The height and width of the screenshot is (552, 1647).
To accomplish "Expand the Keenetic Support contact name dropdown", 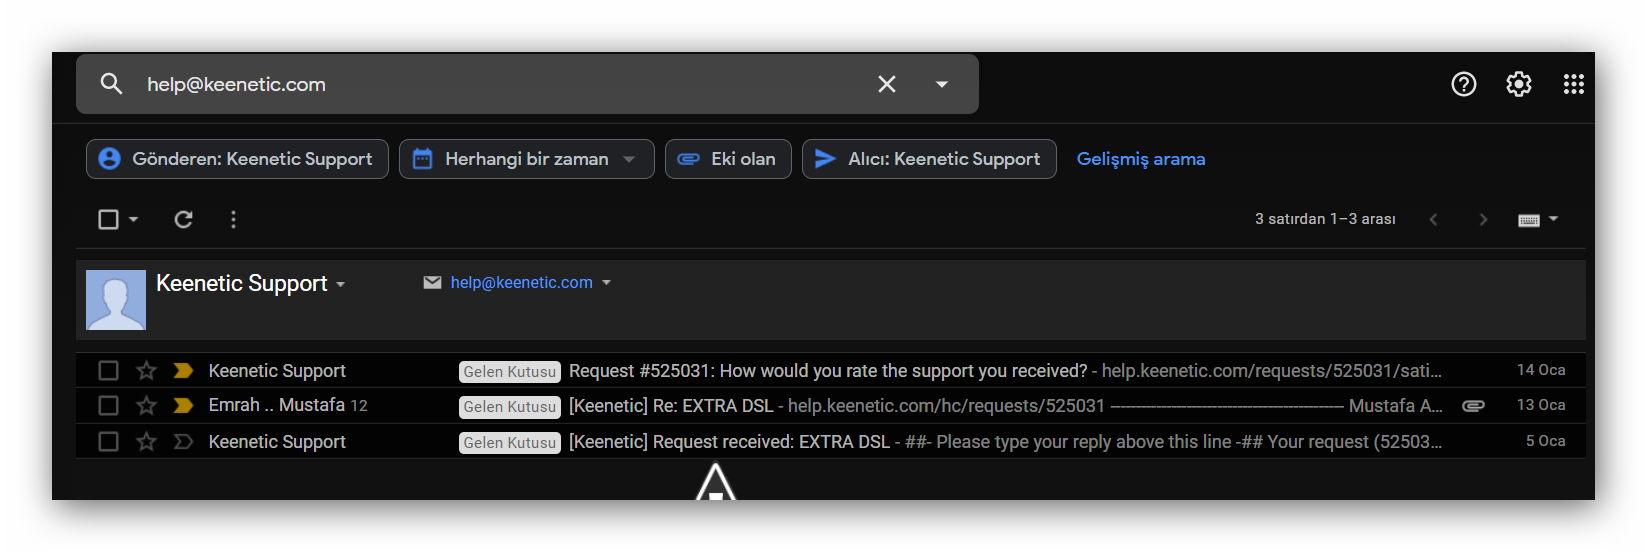I will point(340,285).
